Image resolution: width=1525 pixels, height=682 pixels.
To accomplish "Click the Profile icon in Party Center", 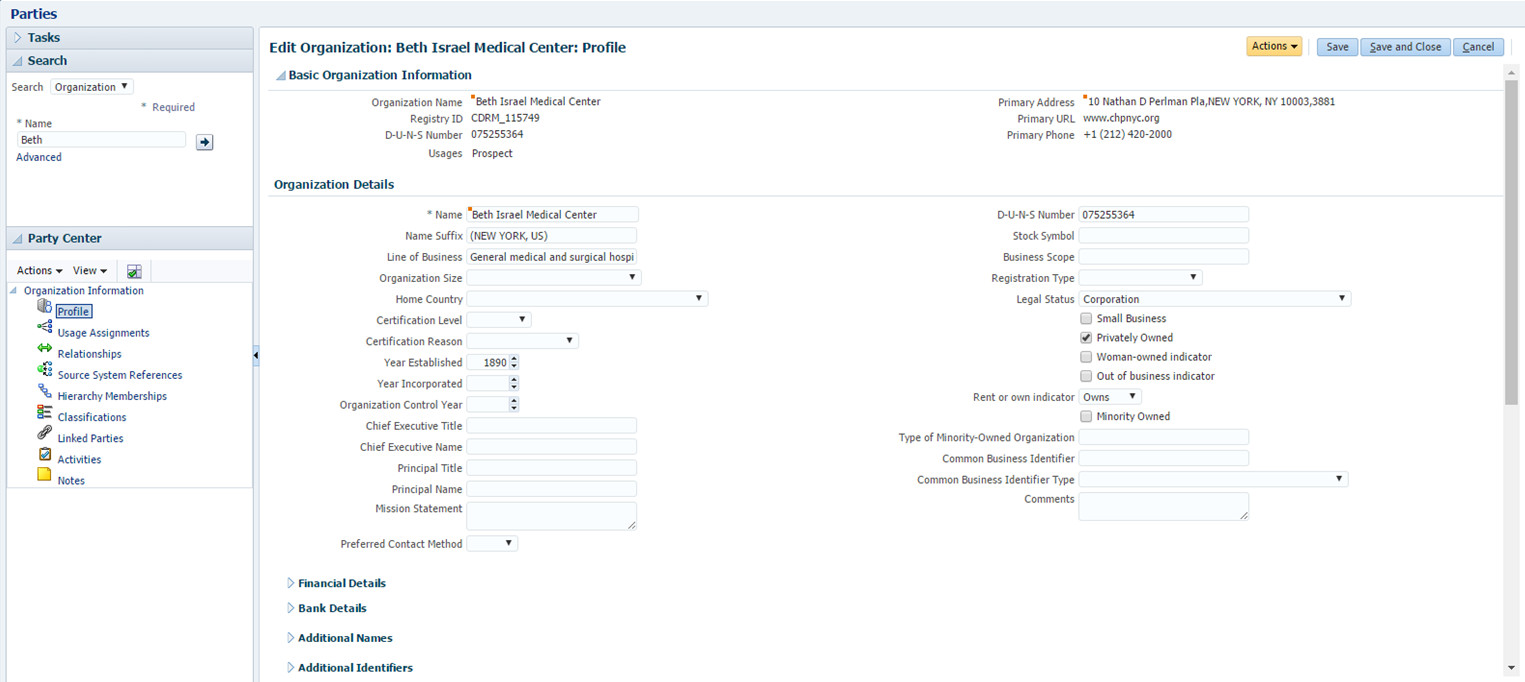I will point(44,306).
